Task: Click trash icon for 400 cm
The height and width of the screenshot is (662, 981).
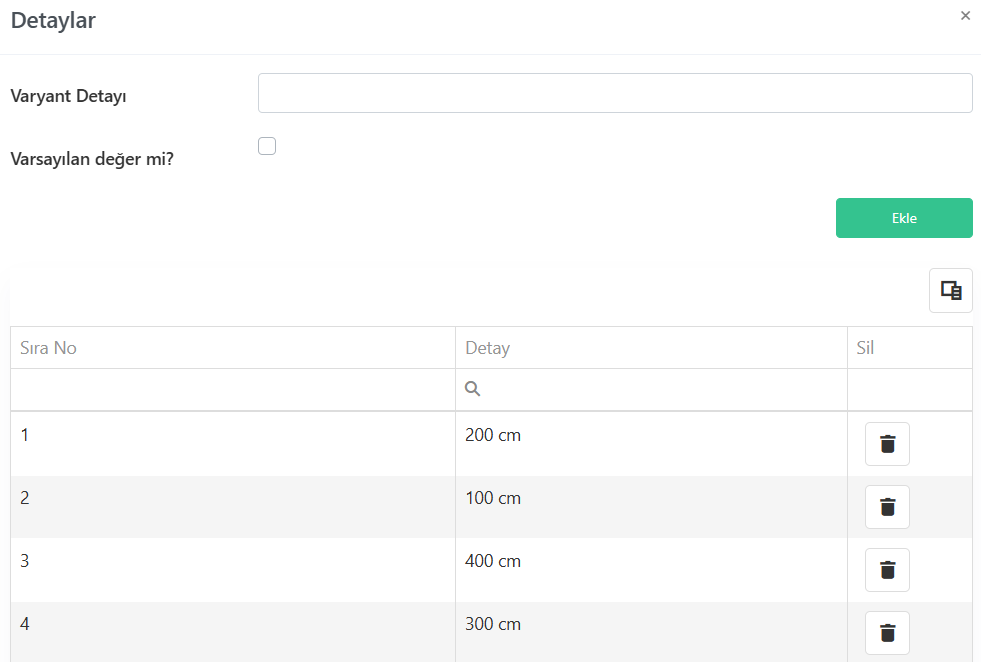Action: point(887,570)
